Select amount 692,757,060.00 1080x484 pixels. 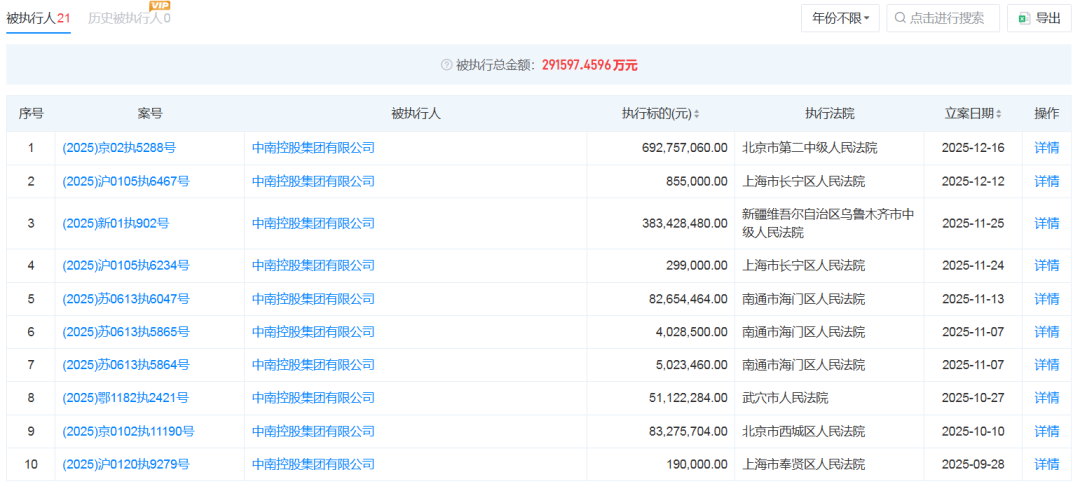(x=683, y=148)
